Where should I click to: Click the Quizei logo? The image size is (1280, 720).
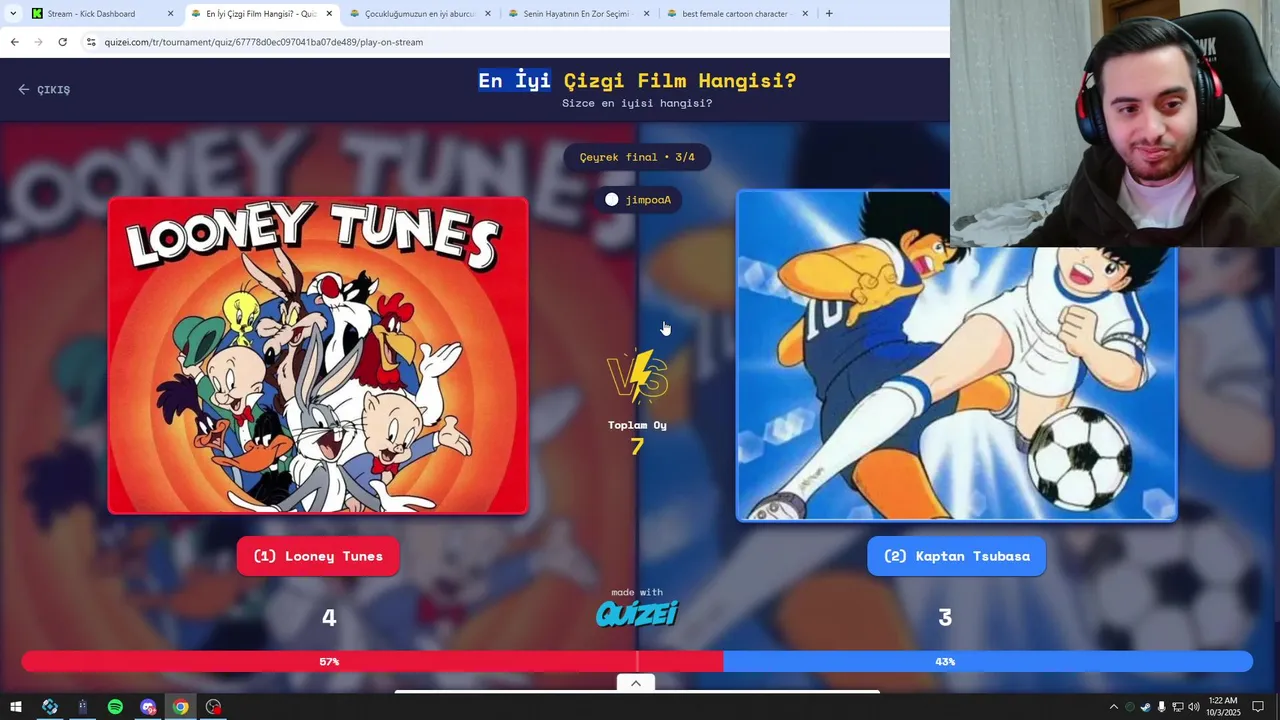click(x=637, y=612)
